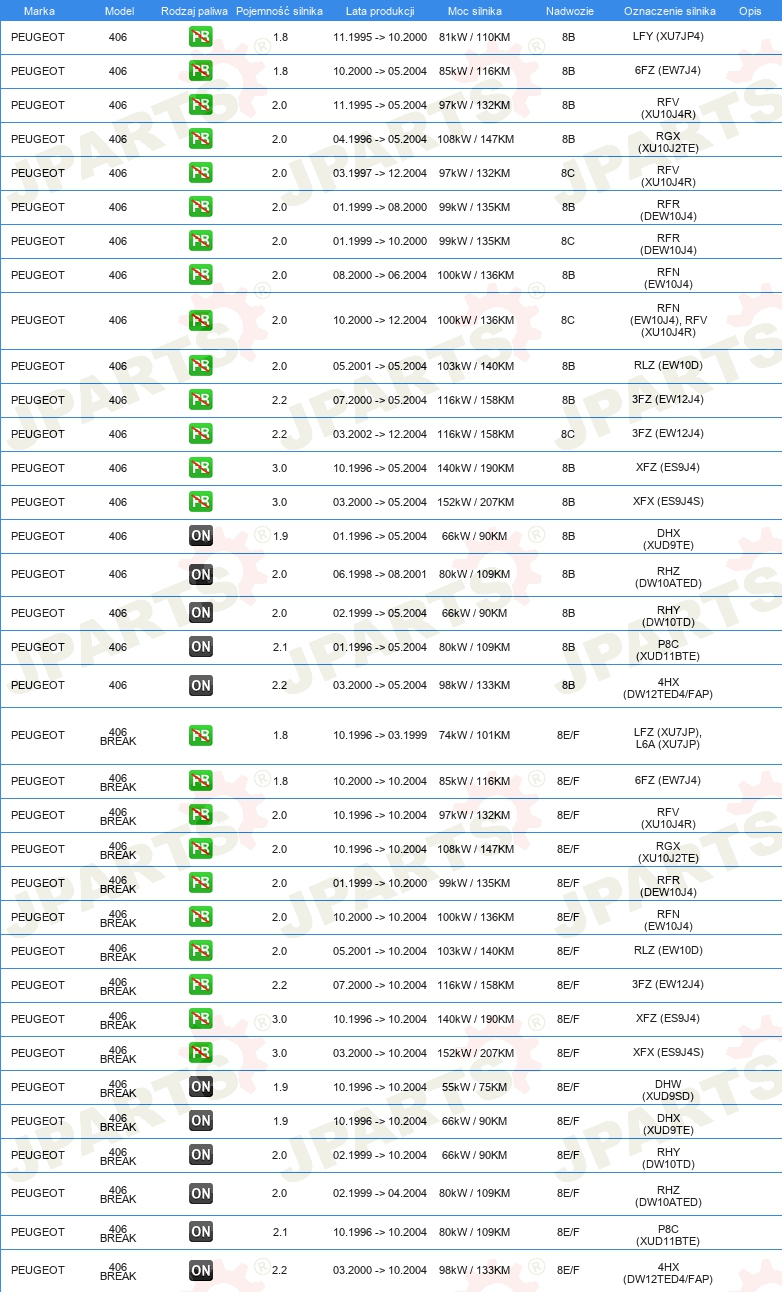The height and width of the screenshot is (1292, 782).
Task: Click diesel ON icon in P8C 8B row
Action: pyautogui.click(x=200, y=647)
